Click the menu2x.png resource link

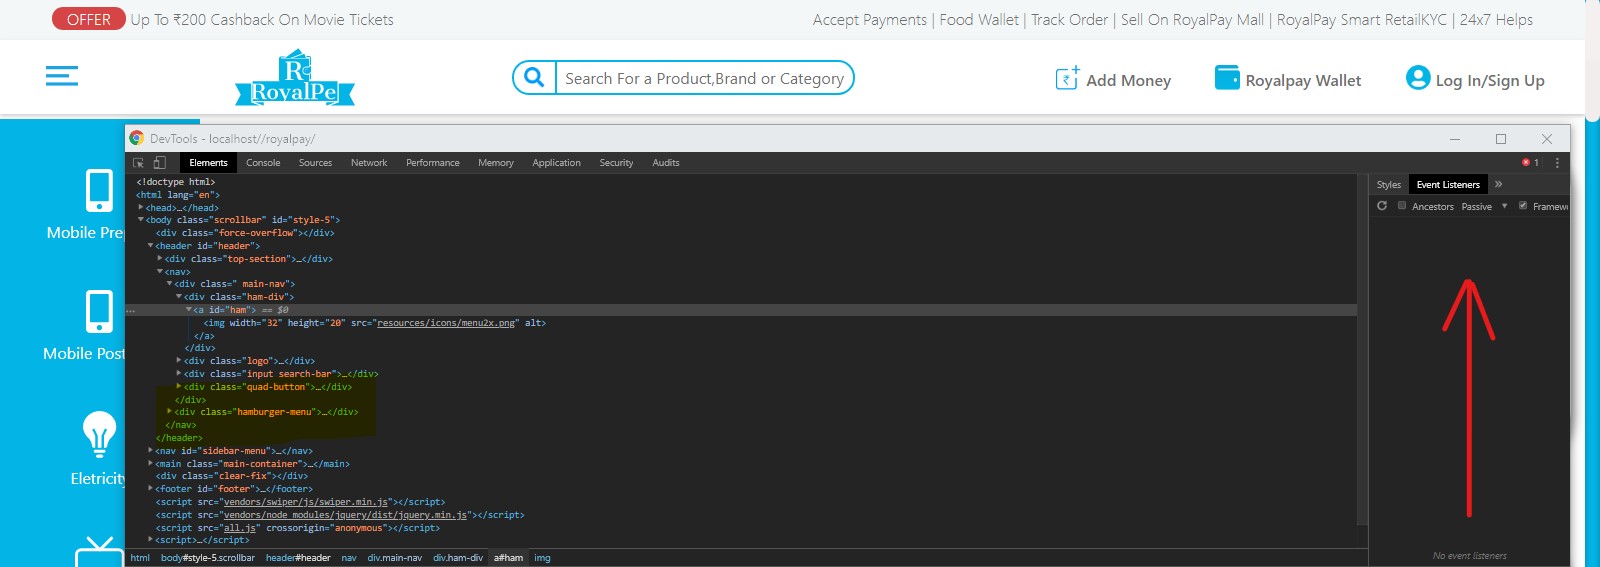pos(447,323)
